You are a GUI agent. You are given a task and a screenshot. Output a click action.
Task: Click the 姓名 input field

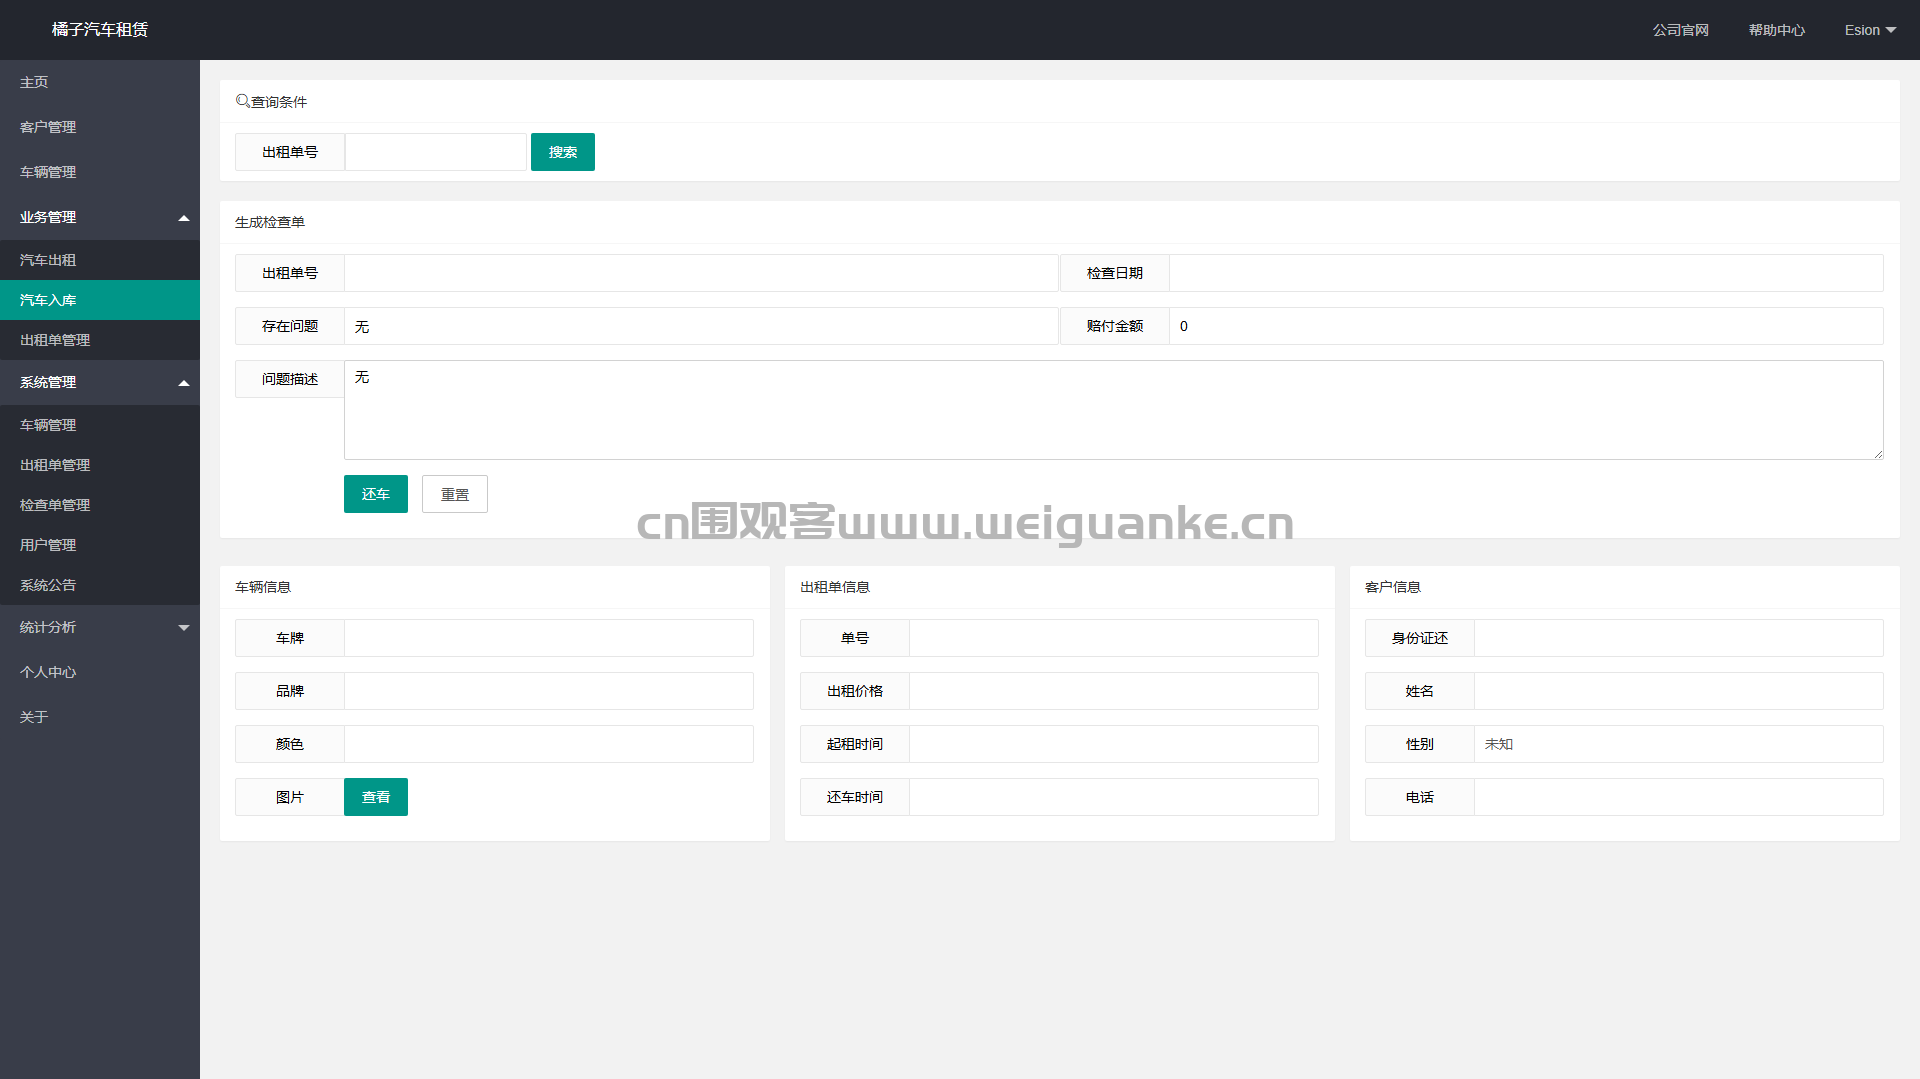pos(1679,691)
